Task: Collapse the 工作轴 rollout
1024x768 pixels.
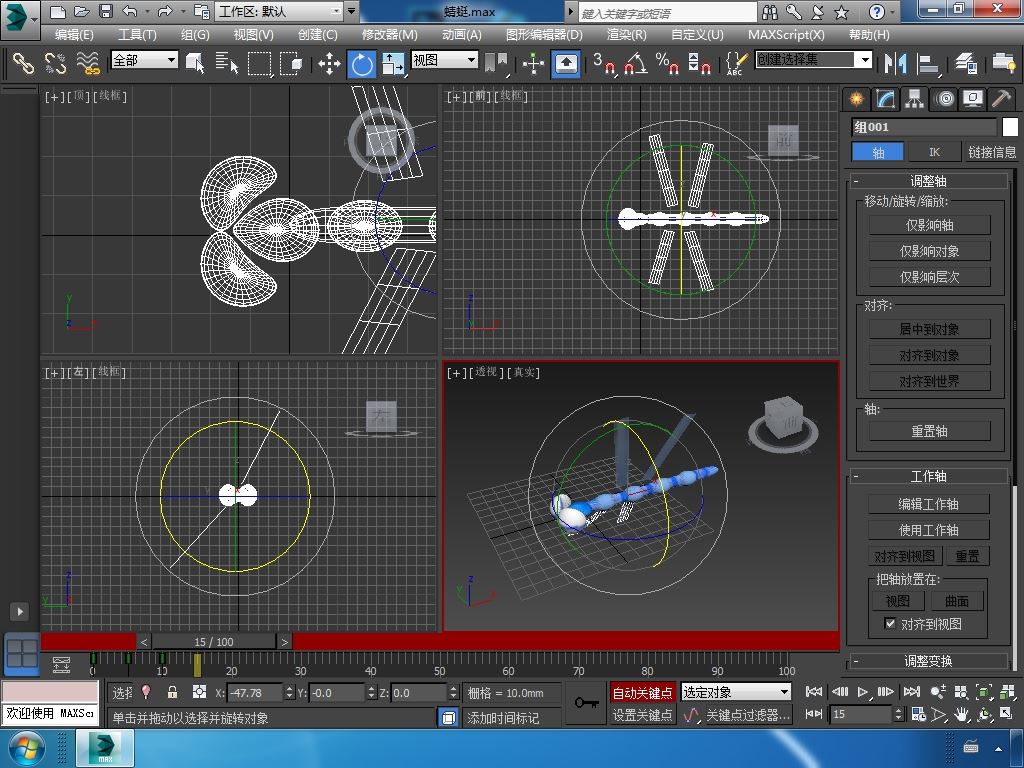Action: [928, 476]
